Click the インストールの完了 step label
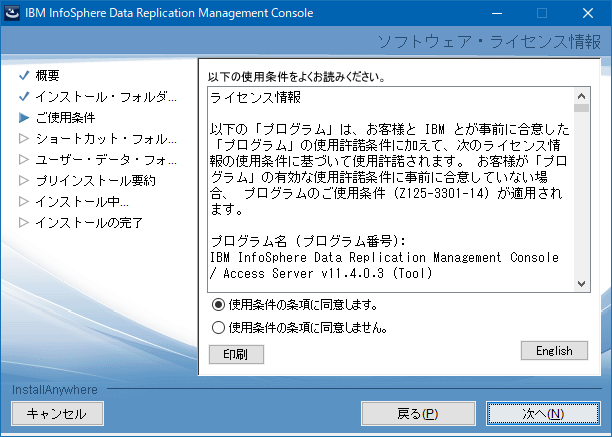612x437 pixels. (89, 223)
